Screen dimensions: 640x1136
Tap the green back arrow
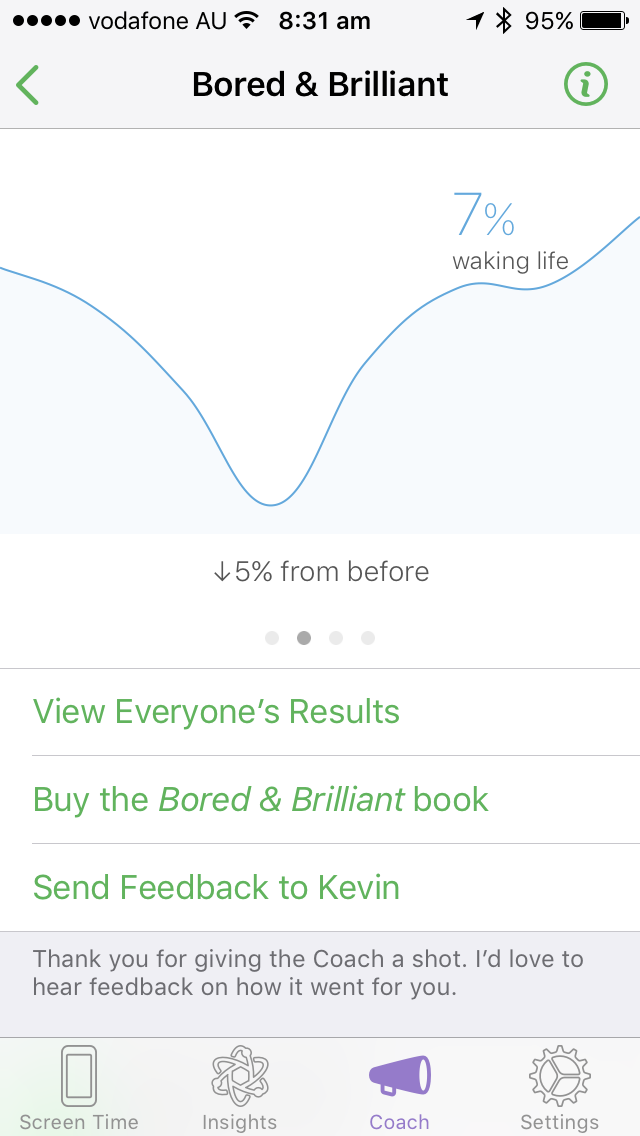click(28, 85)
